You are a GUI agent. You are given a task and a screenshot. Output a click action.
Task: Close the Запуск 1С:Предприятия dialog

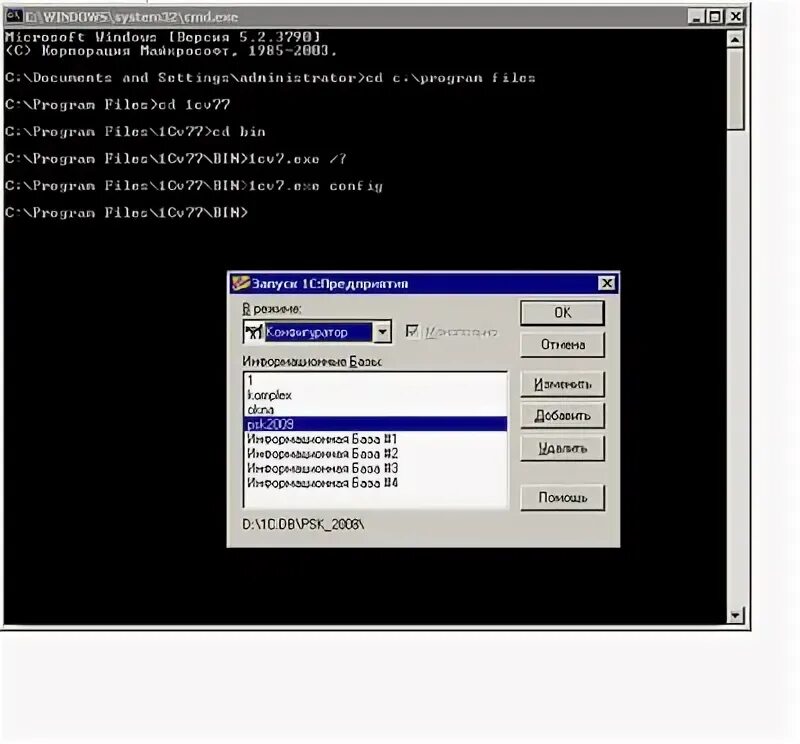point(606,283)
